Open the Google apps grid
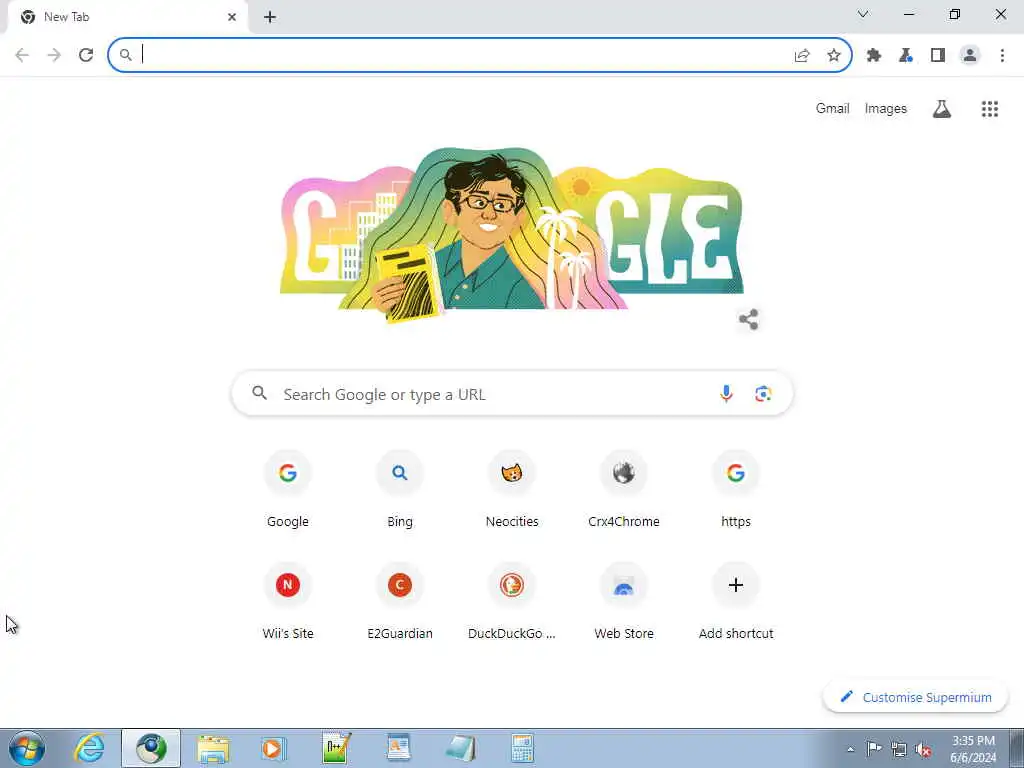 point(990,109)
